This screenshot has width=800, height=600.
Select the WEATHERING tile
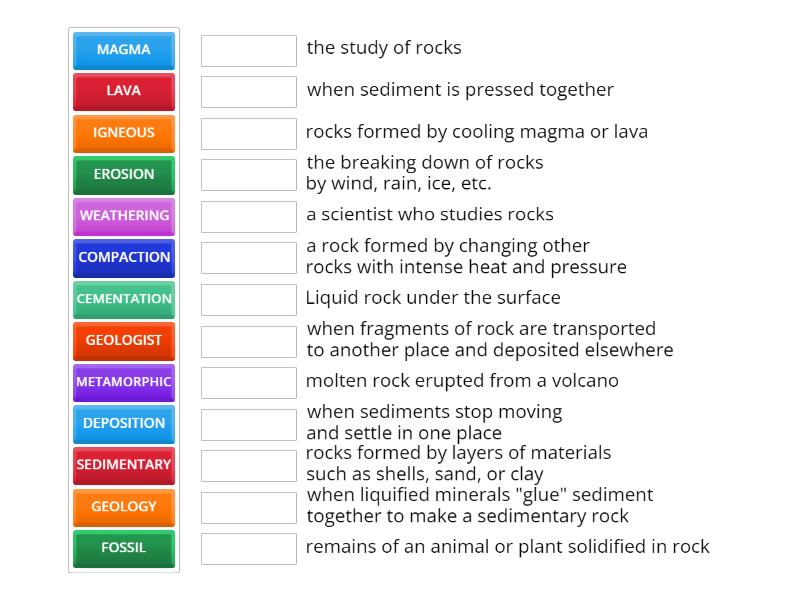[123, 215]
